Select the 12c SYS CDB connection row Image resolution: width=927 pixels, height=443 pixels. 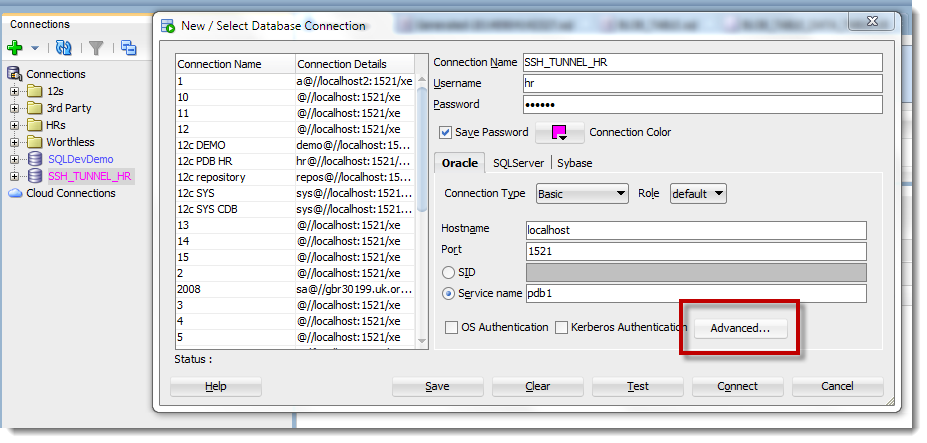(295, 209)
